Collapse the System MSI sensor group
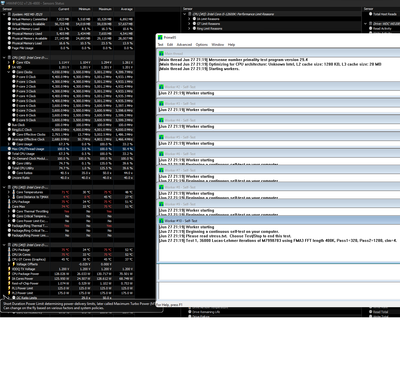Viewport: 400px width, 371px height. (4, 14)
